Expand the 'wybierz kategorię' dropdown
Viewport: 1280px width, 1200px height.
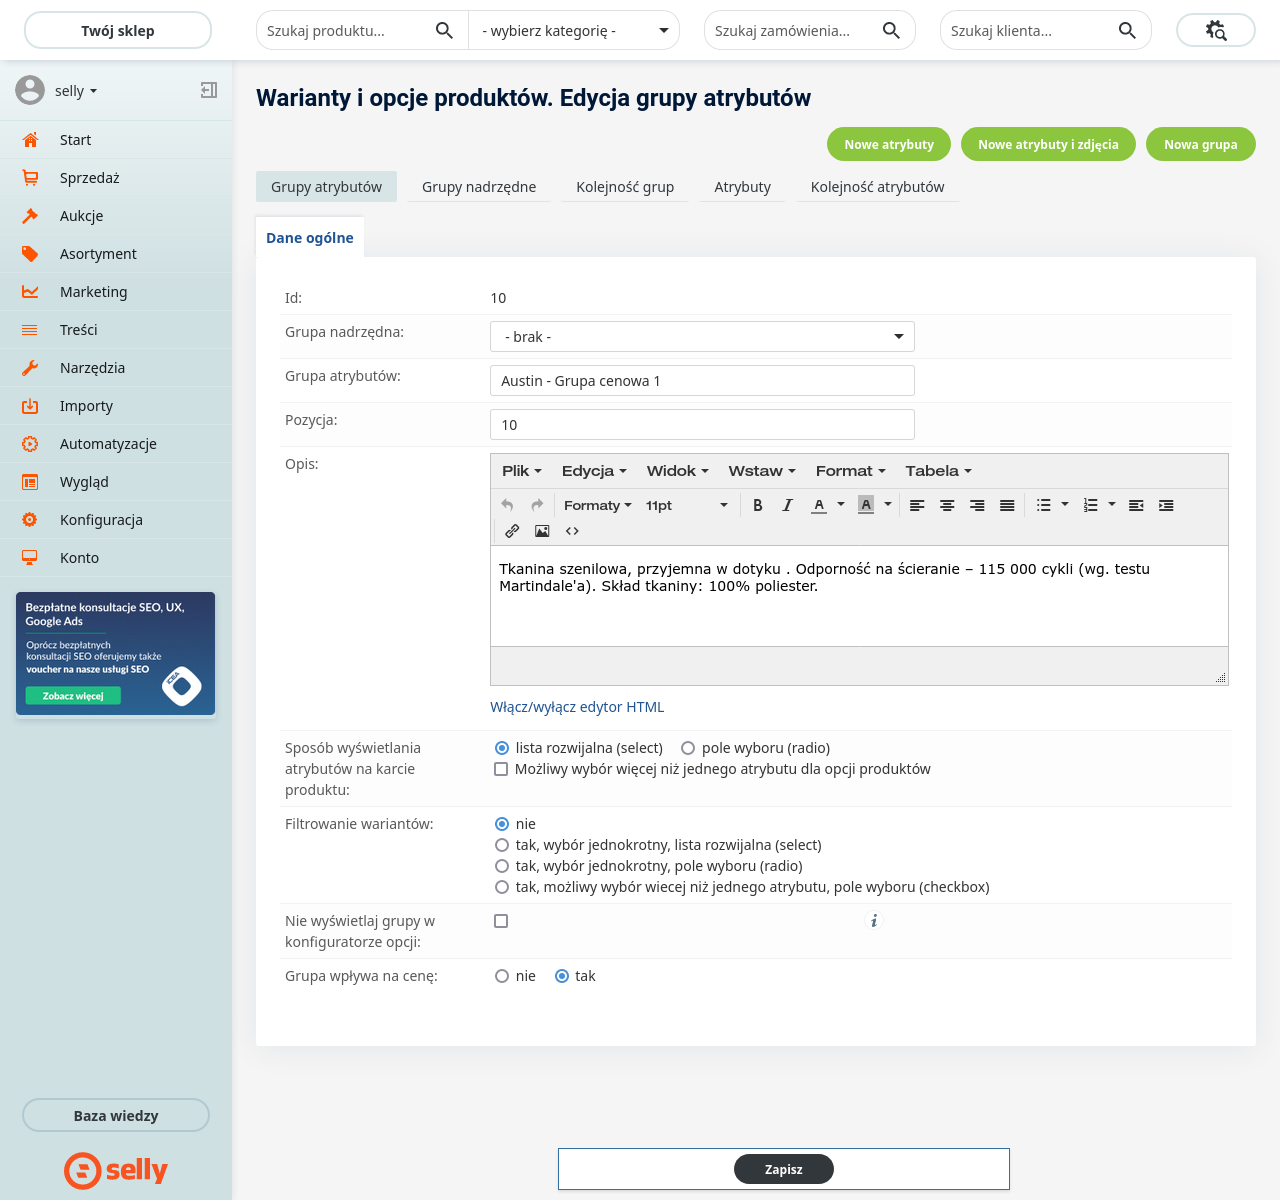tap(574, 31)
